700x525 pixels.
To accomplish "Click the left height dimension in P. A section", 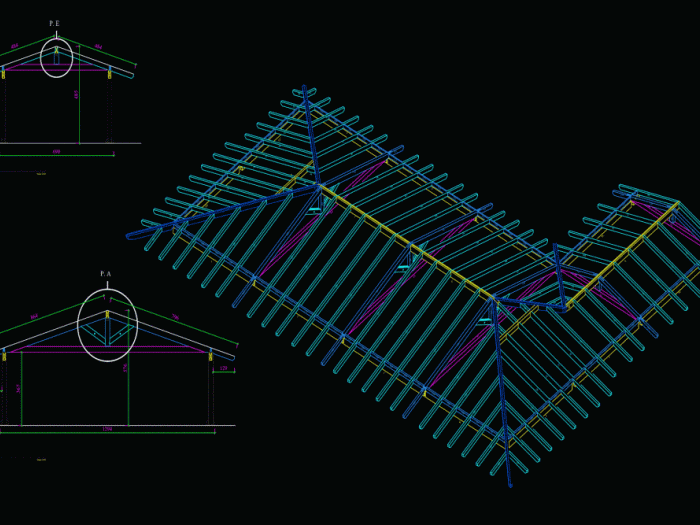I will point(19,387).
